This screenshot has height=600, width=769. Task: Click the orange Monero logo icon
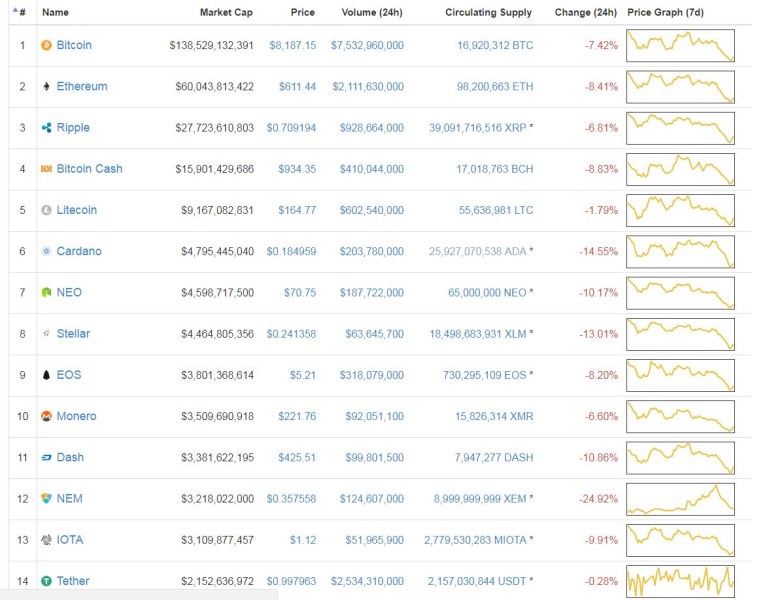(x=46, y=416)
